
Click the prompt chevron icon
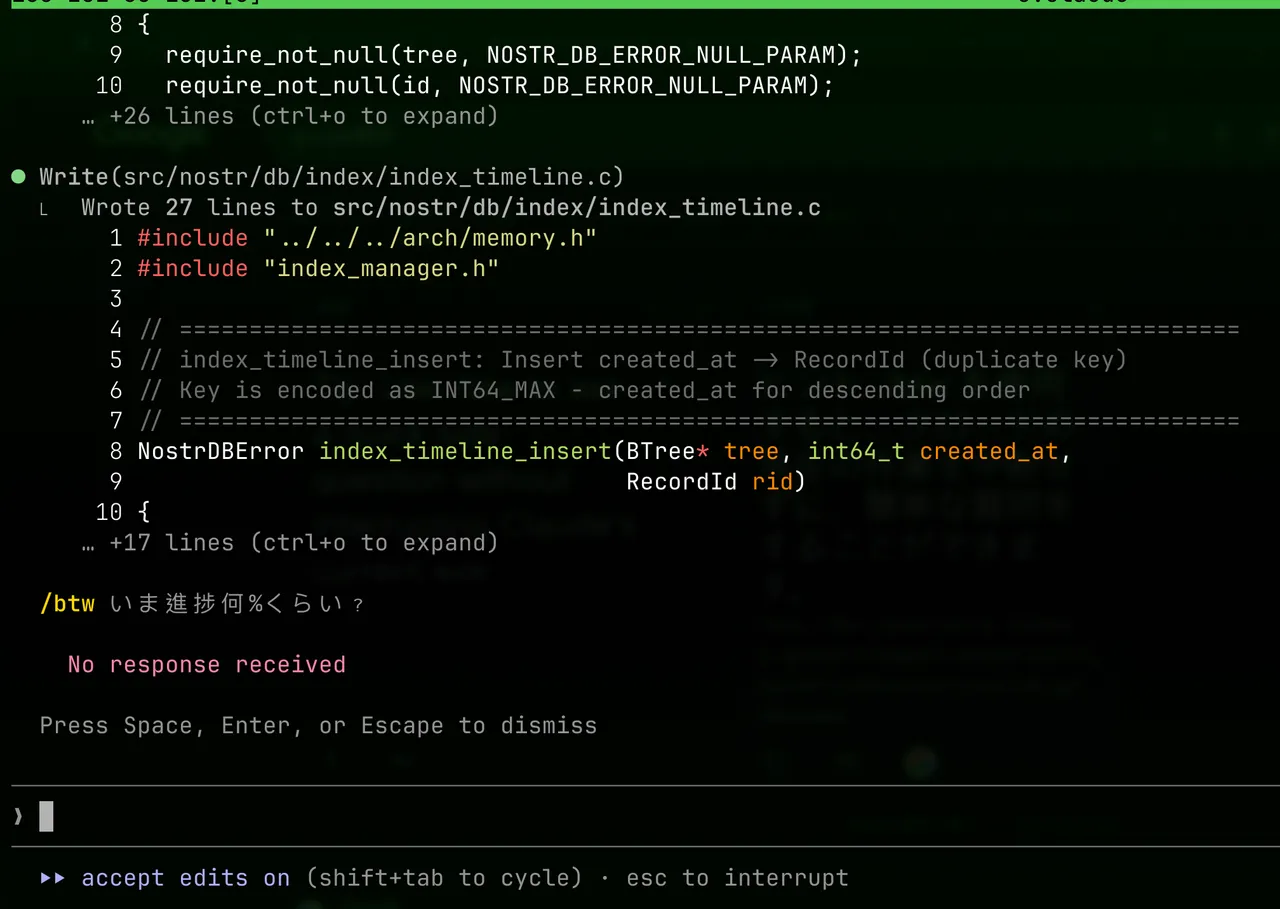18,817
